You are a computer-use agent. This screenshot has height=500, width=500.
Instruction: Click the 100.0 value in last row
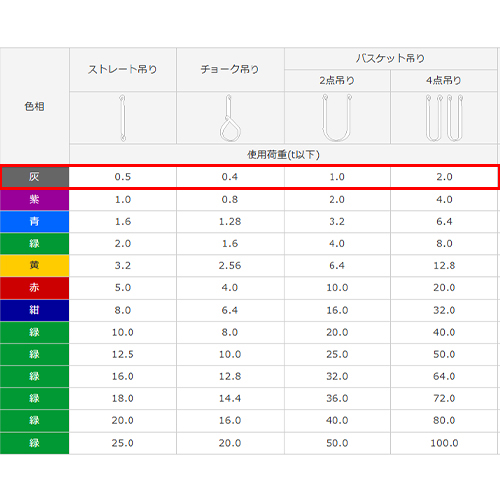[444, 443]
